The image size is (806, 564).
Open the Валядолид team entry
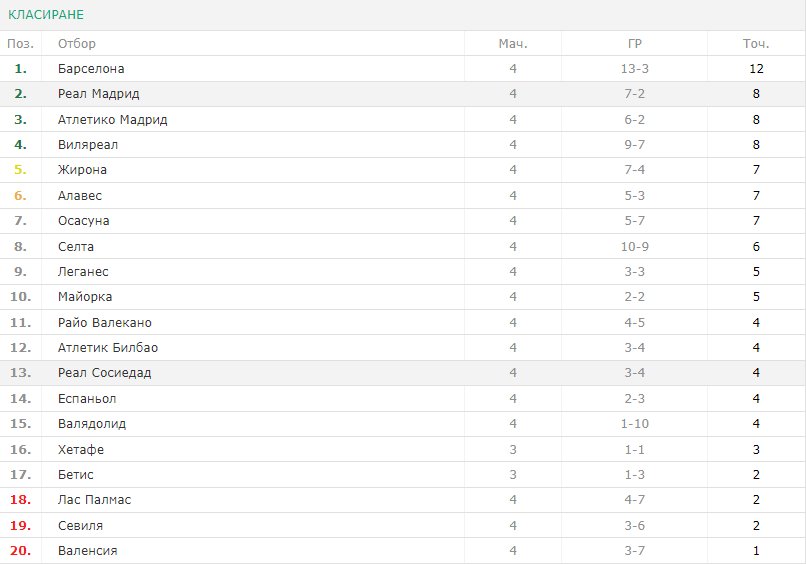pyautogui.click(x=92, y=424)
